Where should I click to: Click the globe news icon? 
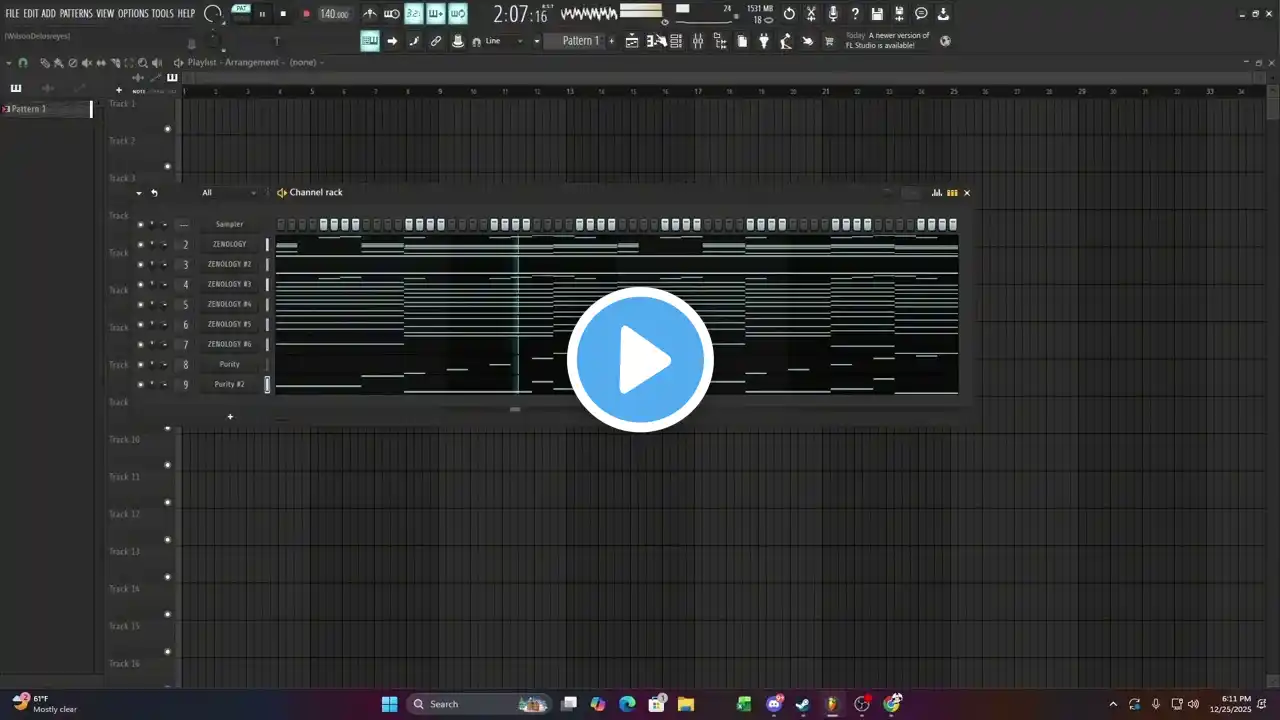pos(945,41)
